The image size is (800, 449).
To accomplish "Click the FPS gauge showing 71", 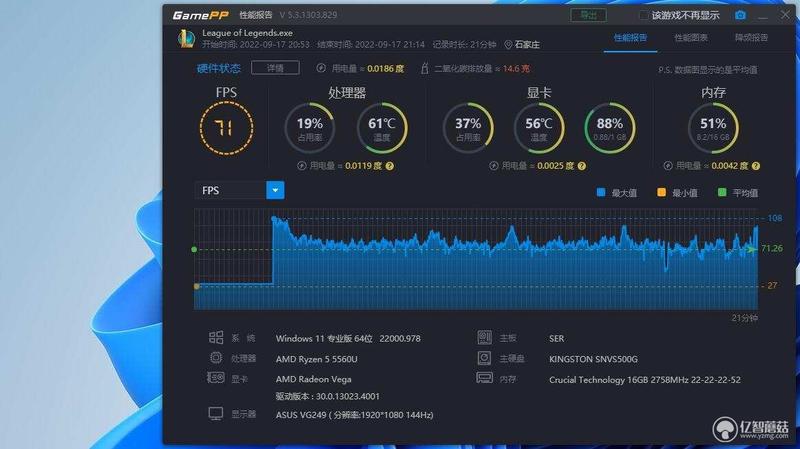I will 226,128.
